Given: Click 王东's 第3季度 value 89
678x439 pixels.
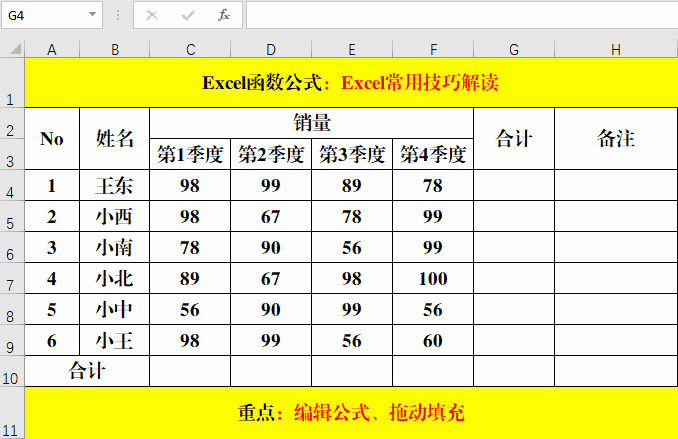Looking at the screenshot, I should coord(352,185).
